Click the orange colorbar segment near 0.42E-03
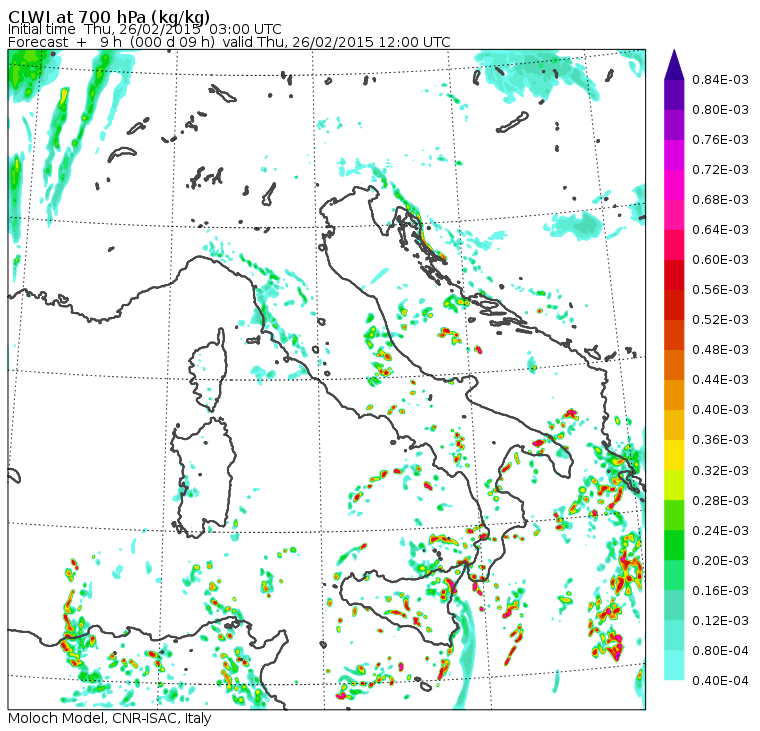The width and height of the screenshot is (760, 731). click(x=674, y=395)
